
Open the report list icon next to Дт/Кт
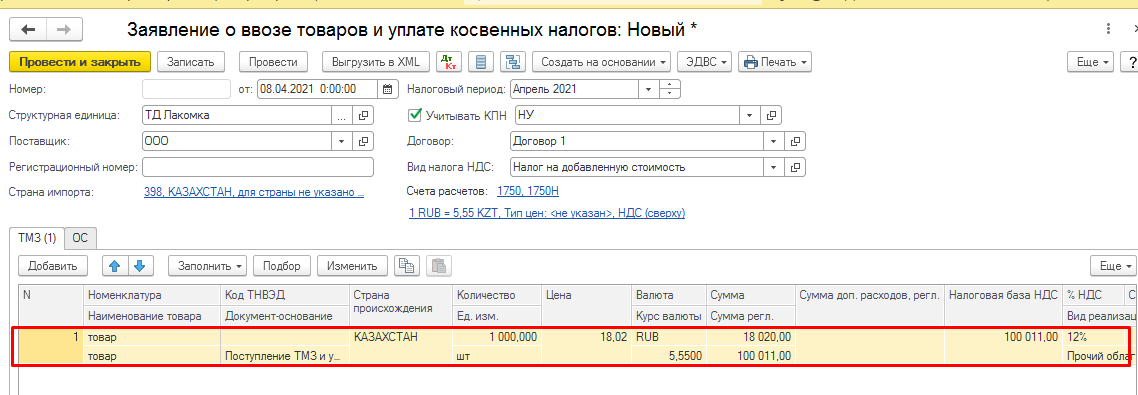pos(480,62)
